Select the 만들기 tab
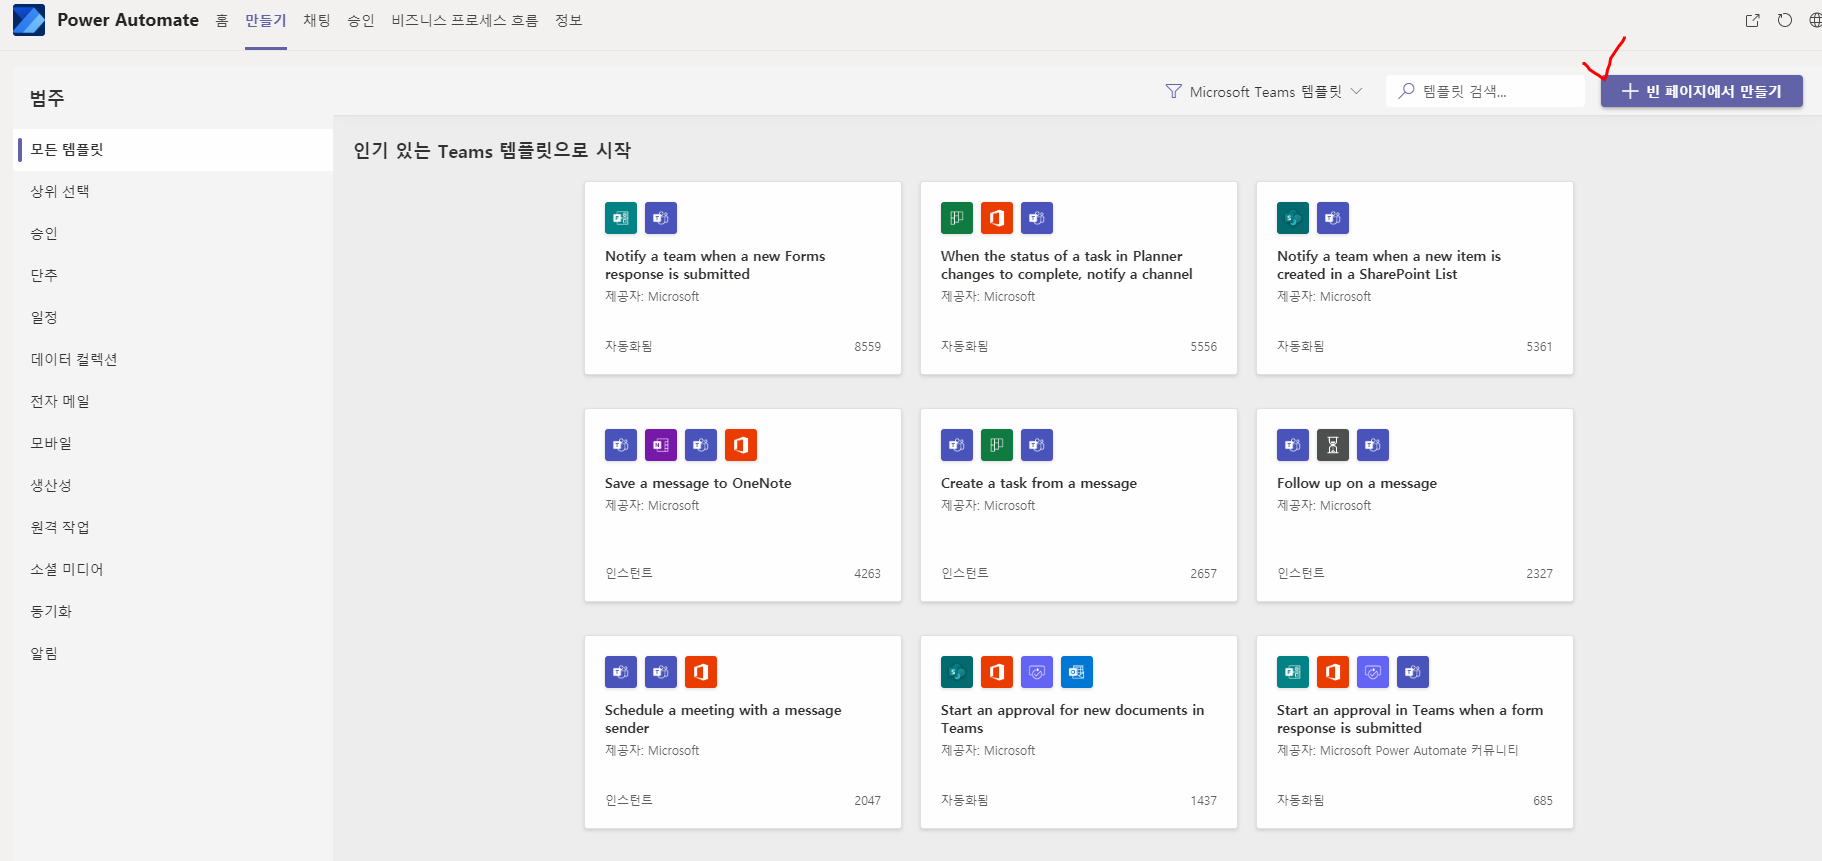 pyautogui.click(x=266, y=20)
